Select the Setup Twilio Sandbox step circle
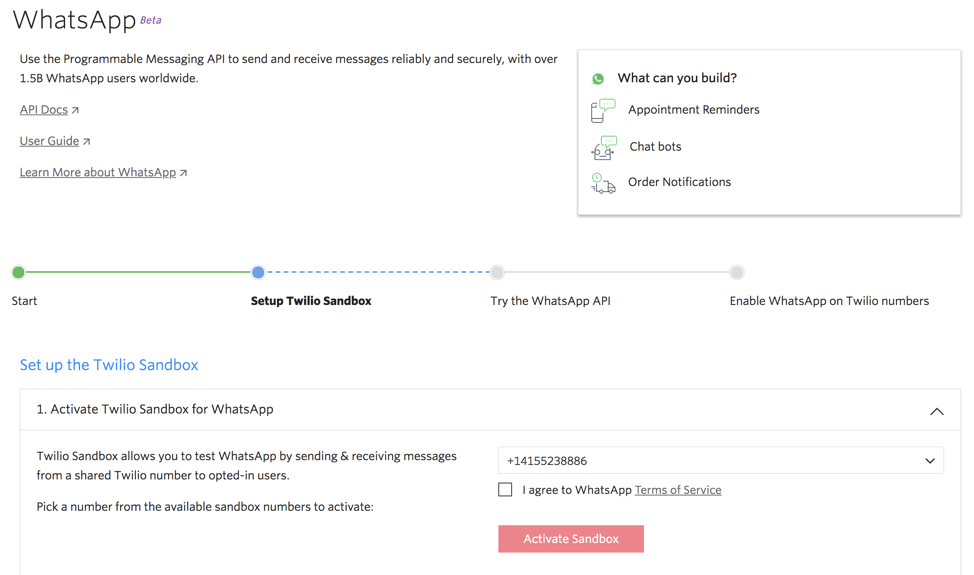Image resolution: width=974 pixels, height=575 pixels. click(258, 272)
